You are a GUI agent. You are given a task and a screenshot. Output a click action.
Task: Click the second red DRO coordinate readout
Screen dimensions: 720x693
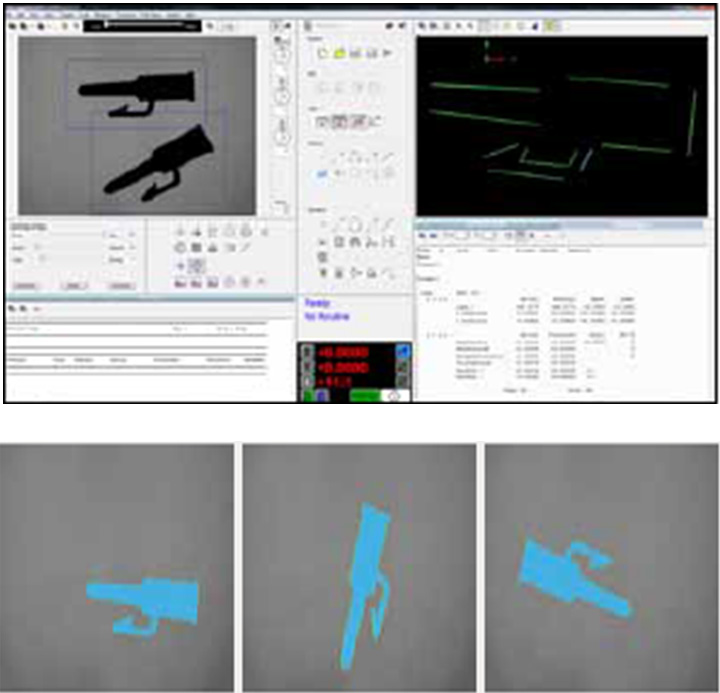(343, 367)
